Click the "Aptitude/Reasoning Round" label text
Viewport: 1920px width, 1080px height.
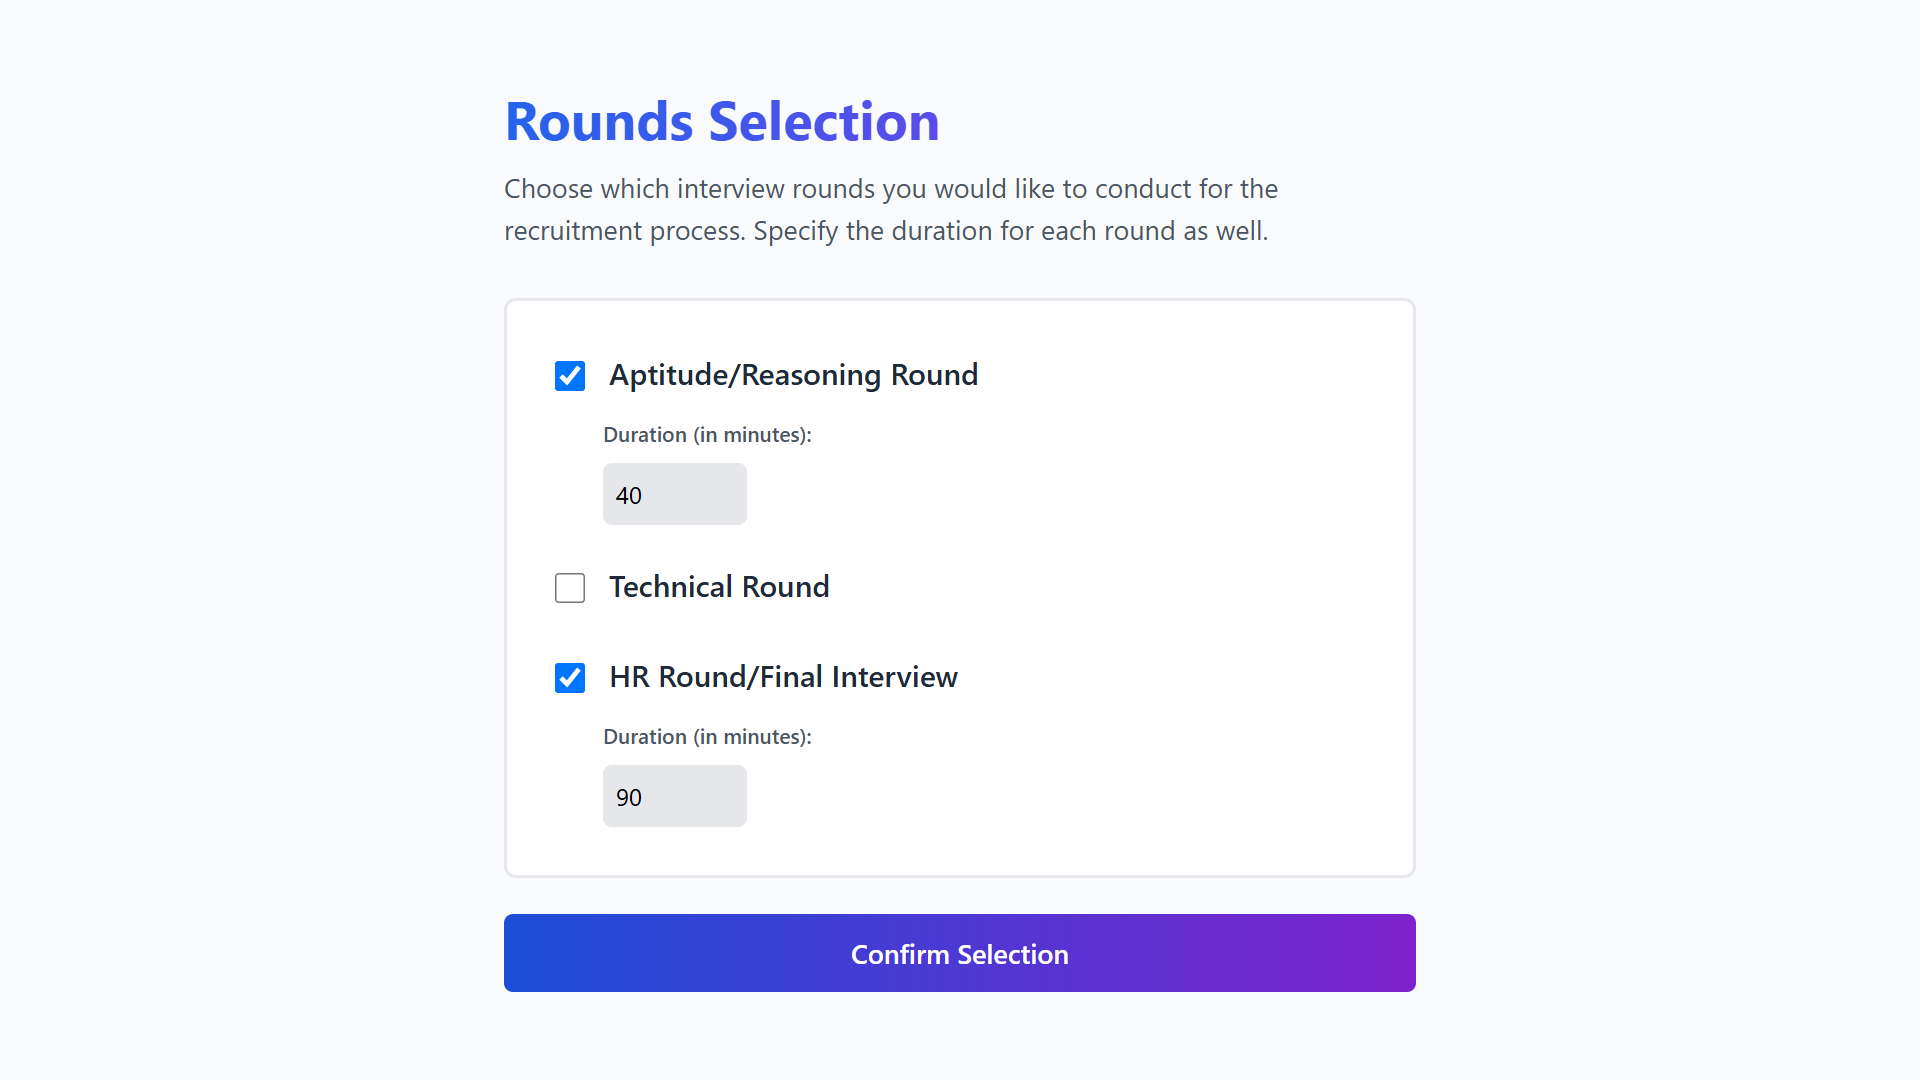click(793, 375)
